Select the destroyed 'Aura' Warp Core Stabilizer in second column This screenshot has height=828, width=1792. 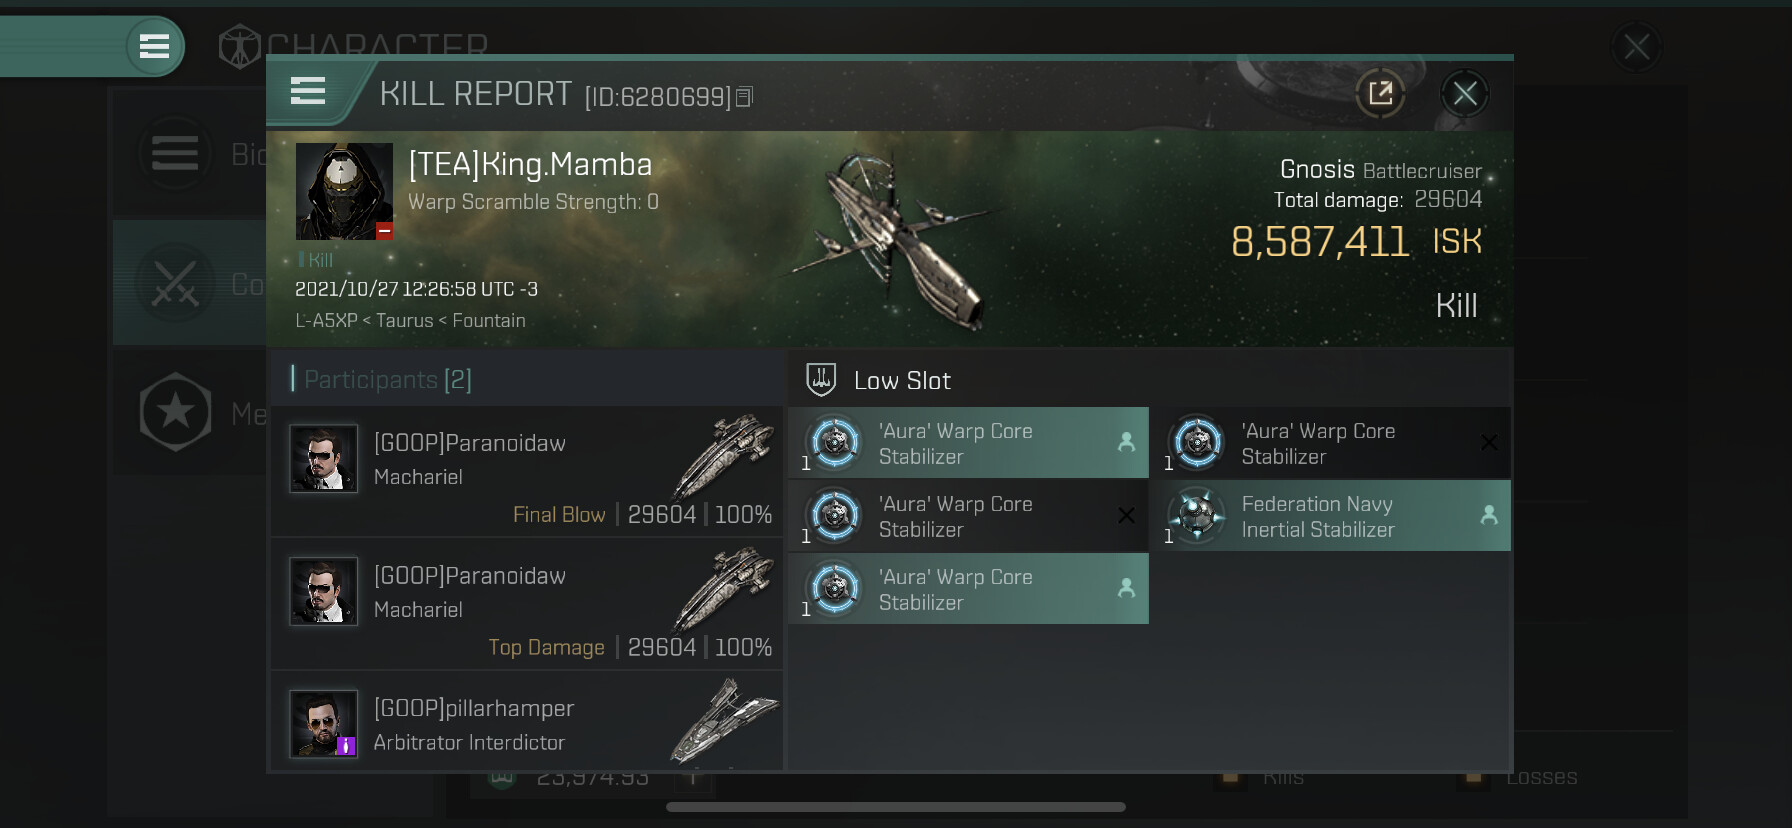[x=1338, y=443]
